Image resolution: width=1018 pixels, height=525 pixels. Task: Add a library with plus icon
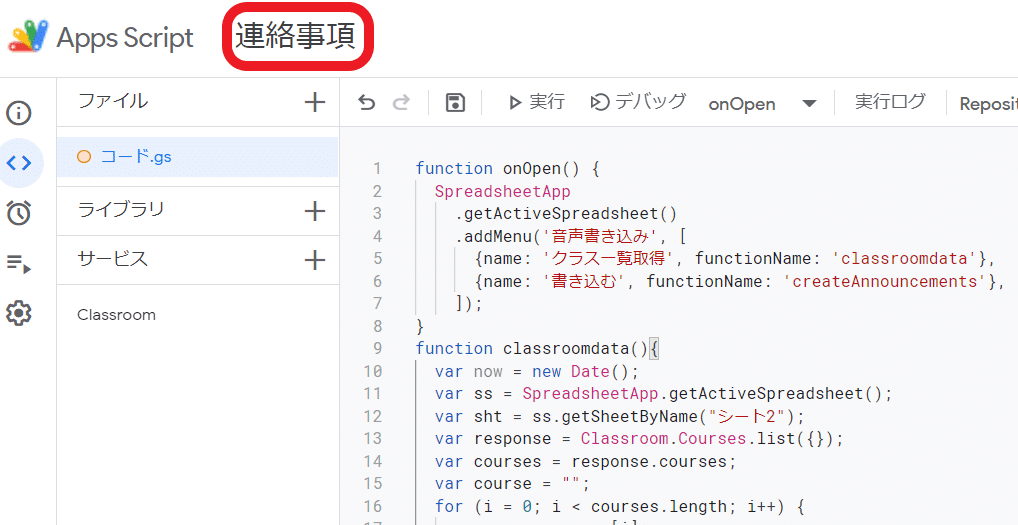click(315, 211)
